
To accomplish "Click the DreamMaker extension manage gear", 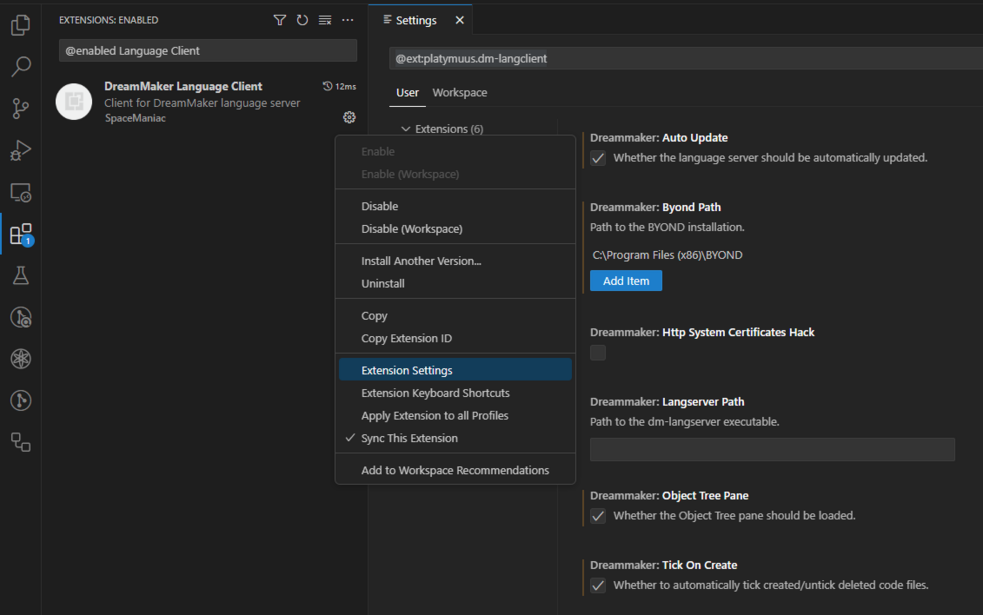I will tap(349, 117).
